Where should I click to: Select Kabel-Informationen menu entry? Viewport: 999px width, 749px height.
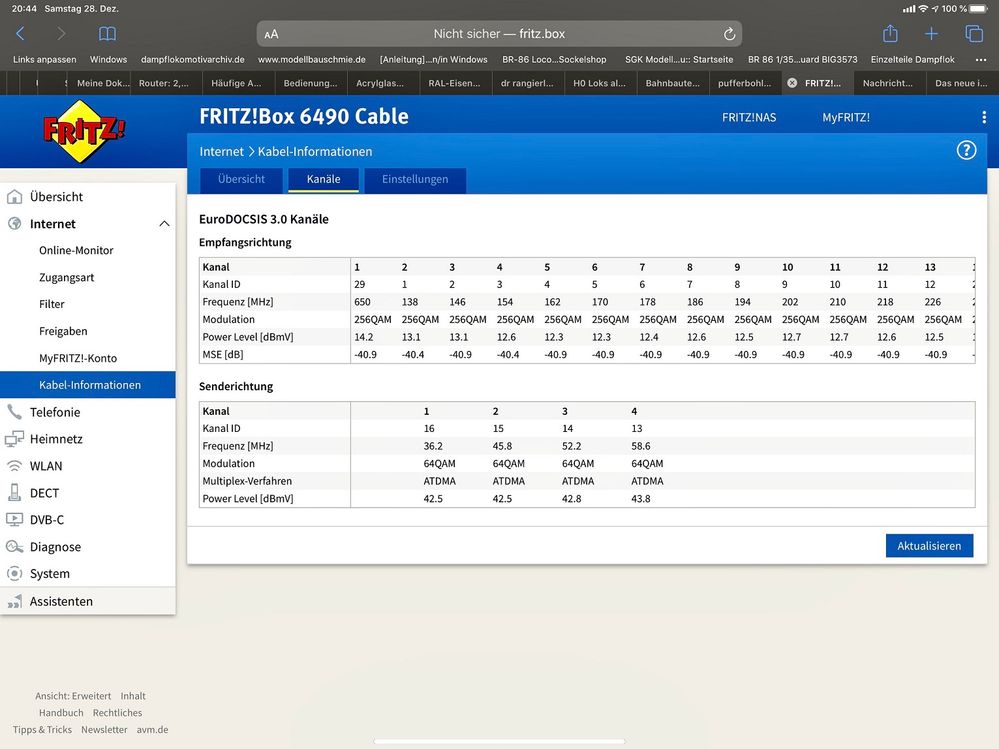tap(88, 385)
